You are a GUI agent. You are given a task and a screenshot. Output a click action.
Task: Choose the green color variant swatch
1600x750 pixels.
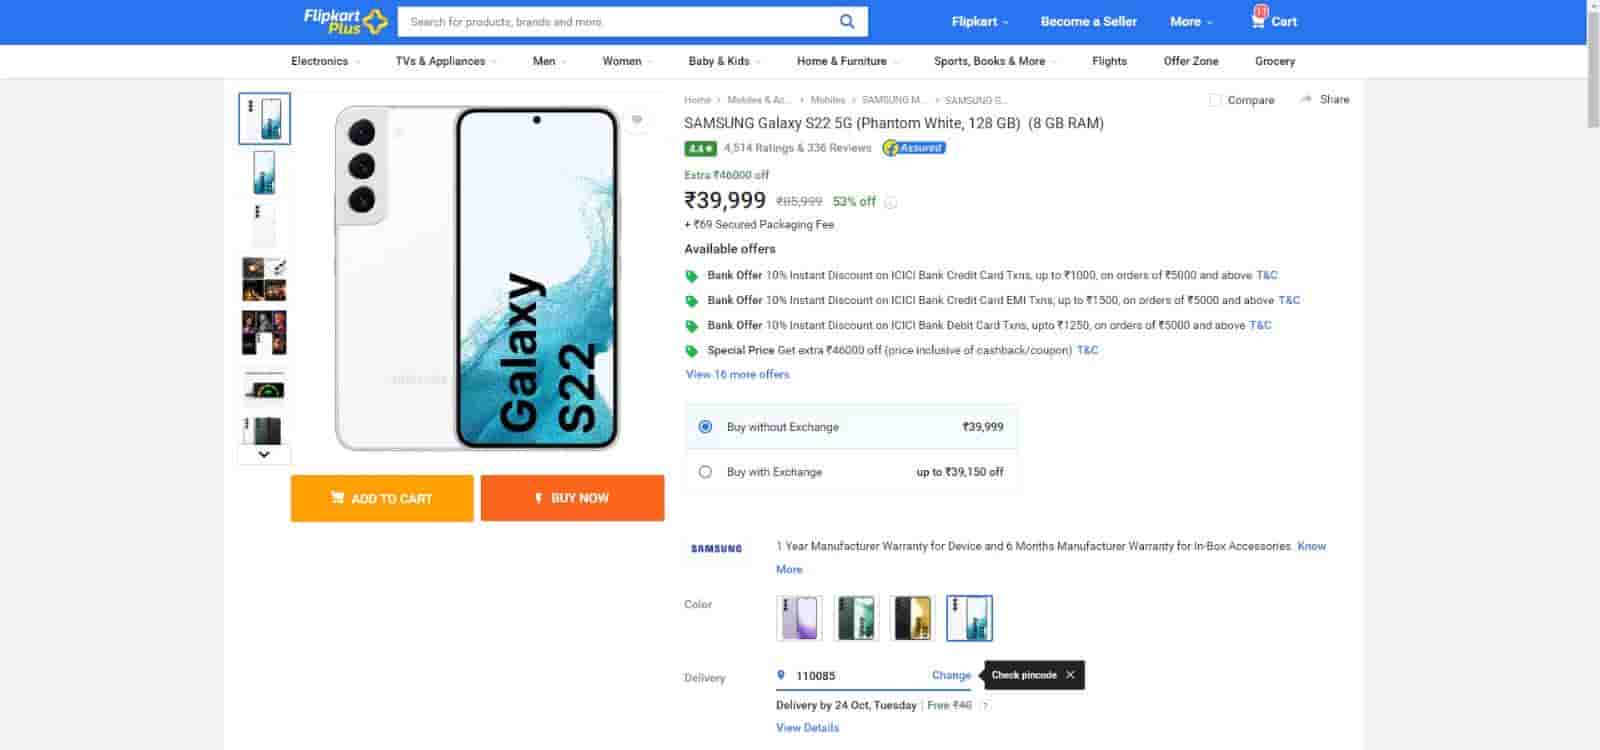[856, 618]
